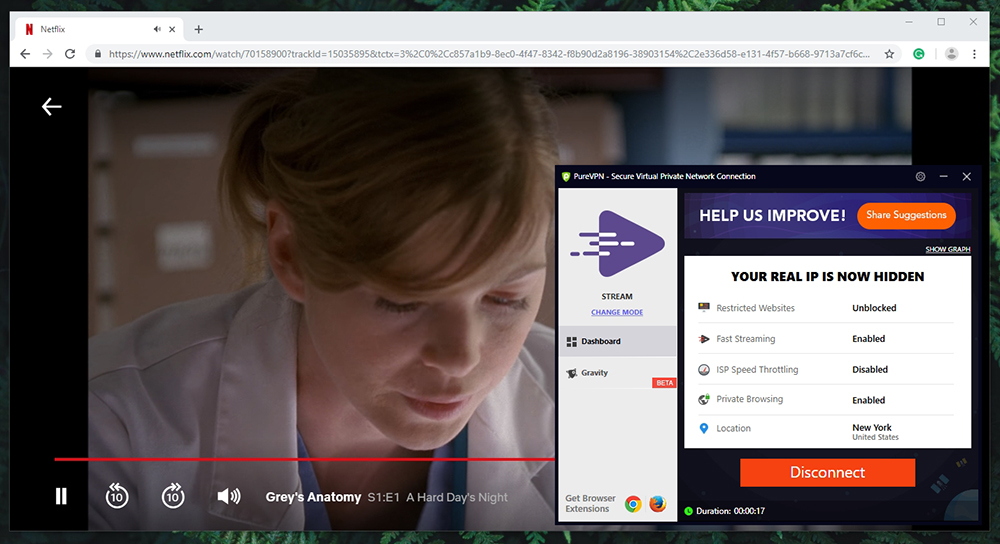Click the ISP Speed Throttling icon
The image size is (1000, 544).
[x=704, y=369]
